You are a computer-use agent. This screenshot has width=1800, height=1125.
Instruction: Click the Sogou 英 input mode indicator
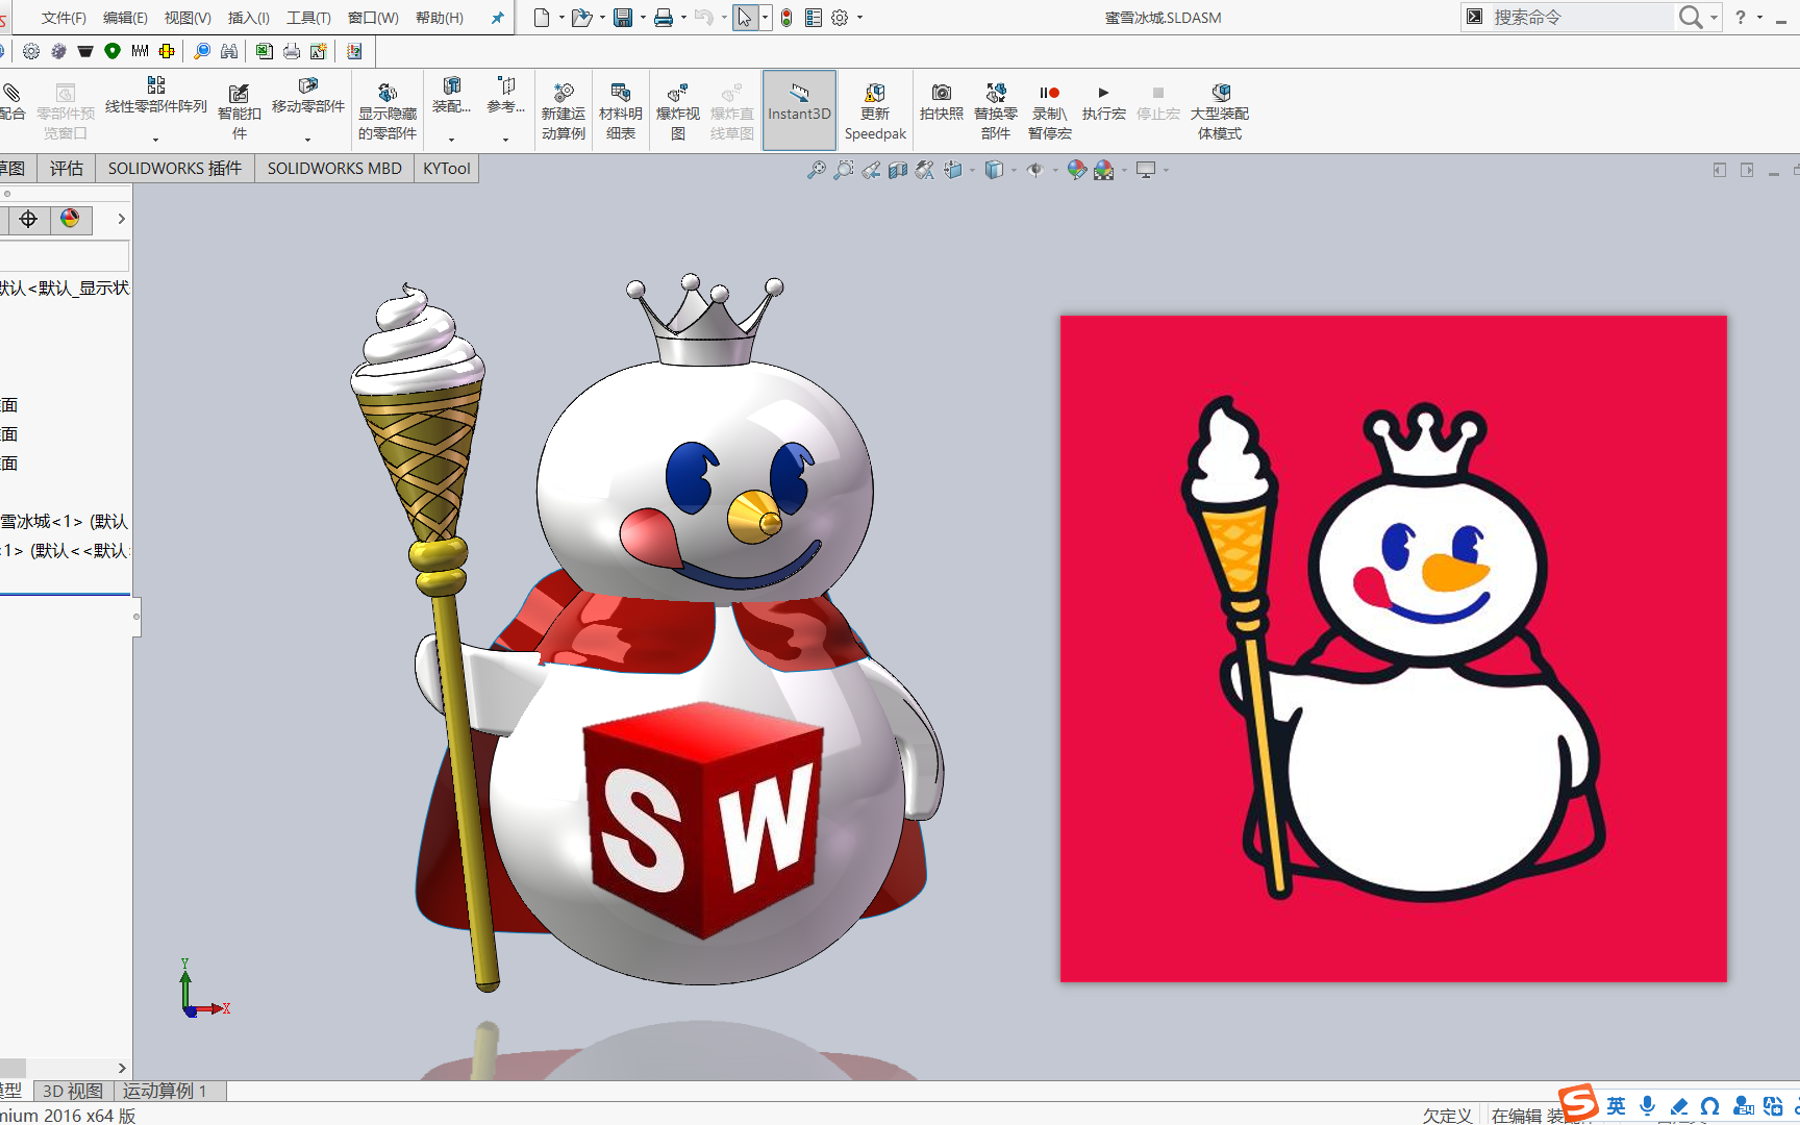point(1616,1106)
